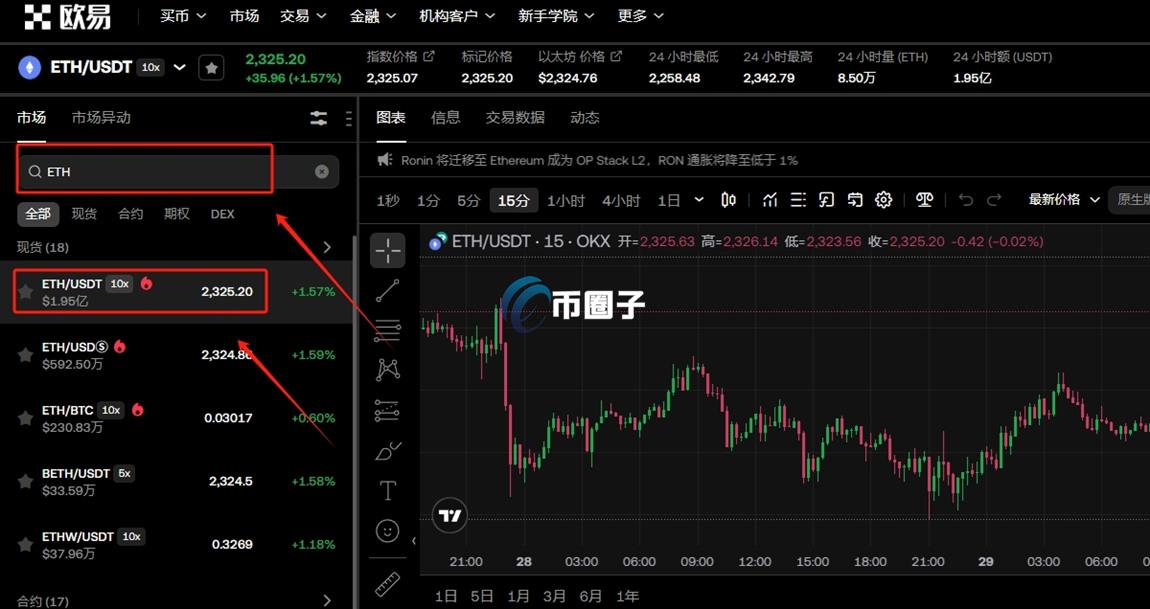Set chart interval to 4小时

point(621,200)
